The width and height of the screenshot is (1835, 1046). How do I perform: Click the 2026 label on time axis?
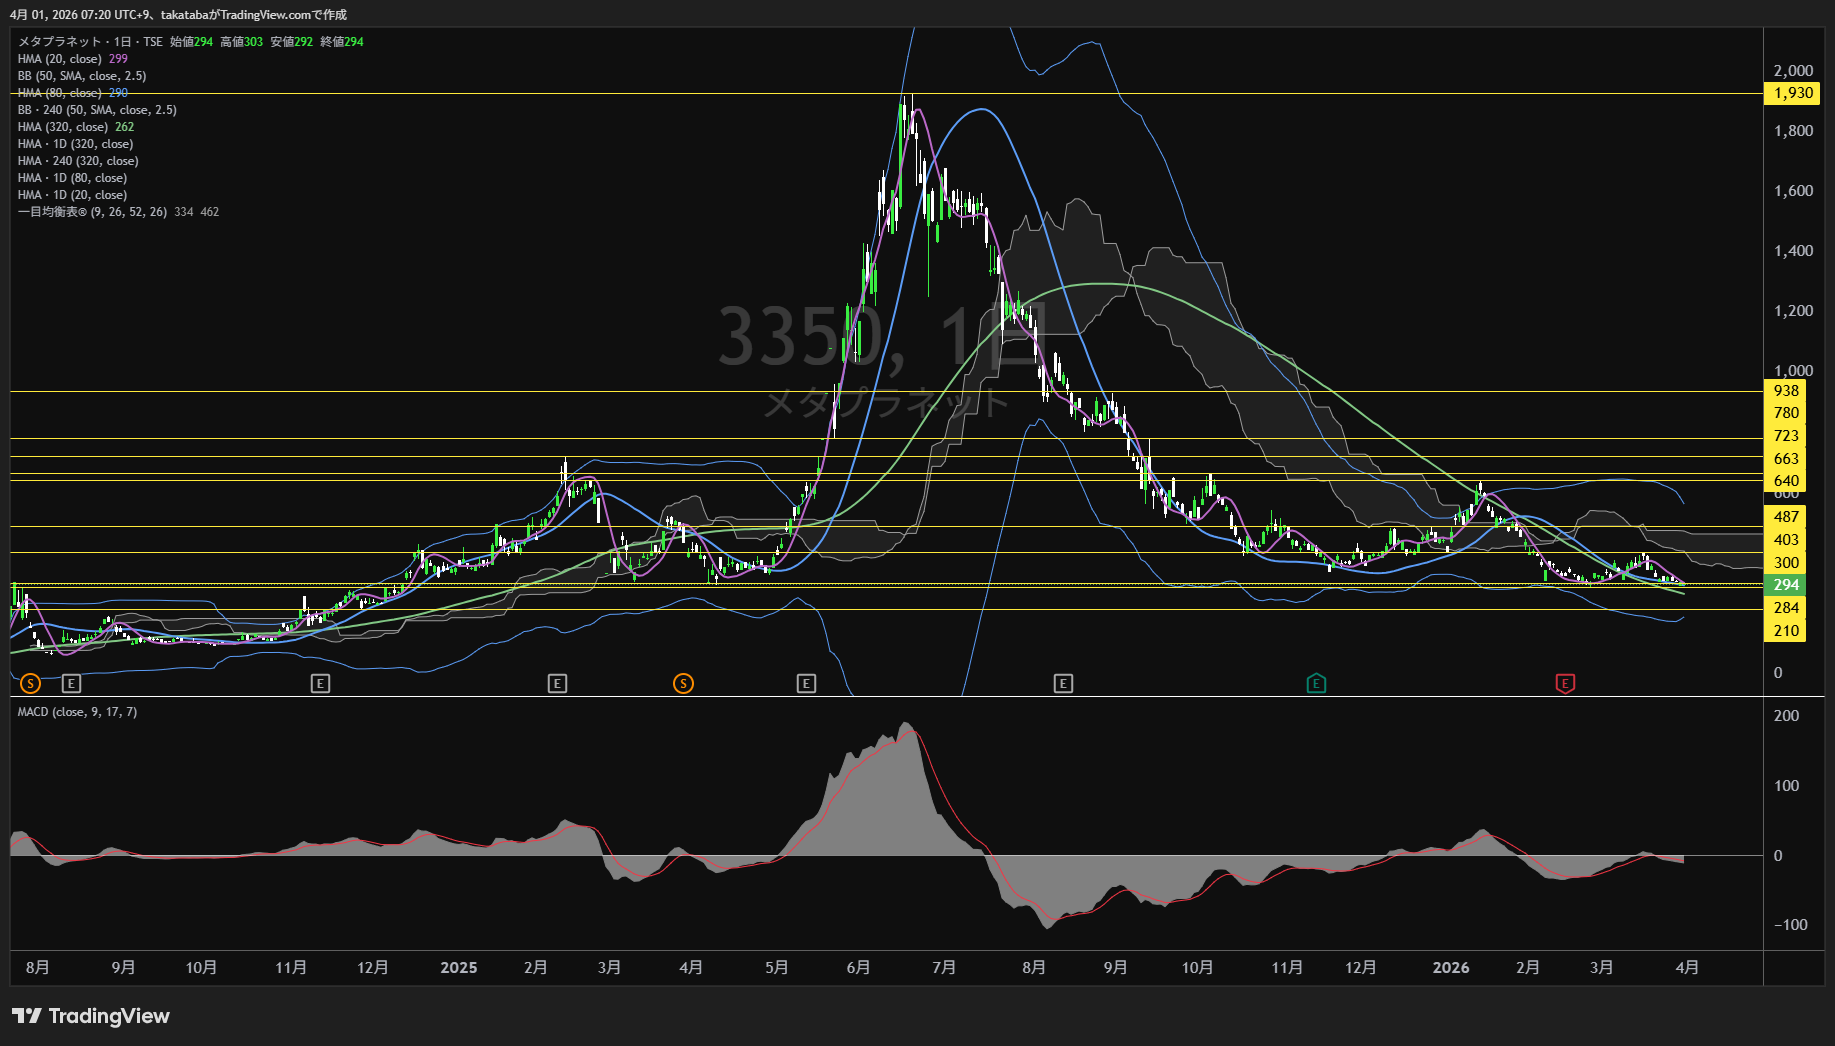click(x=1450, y=967)
